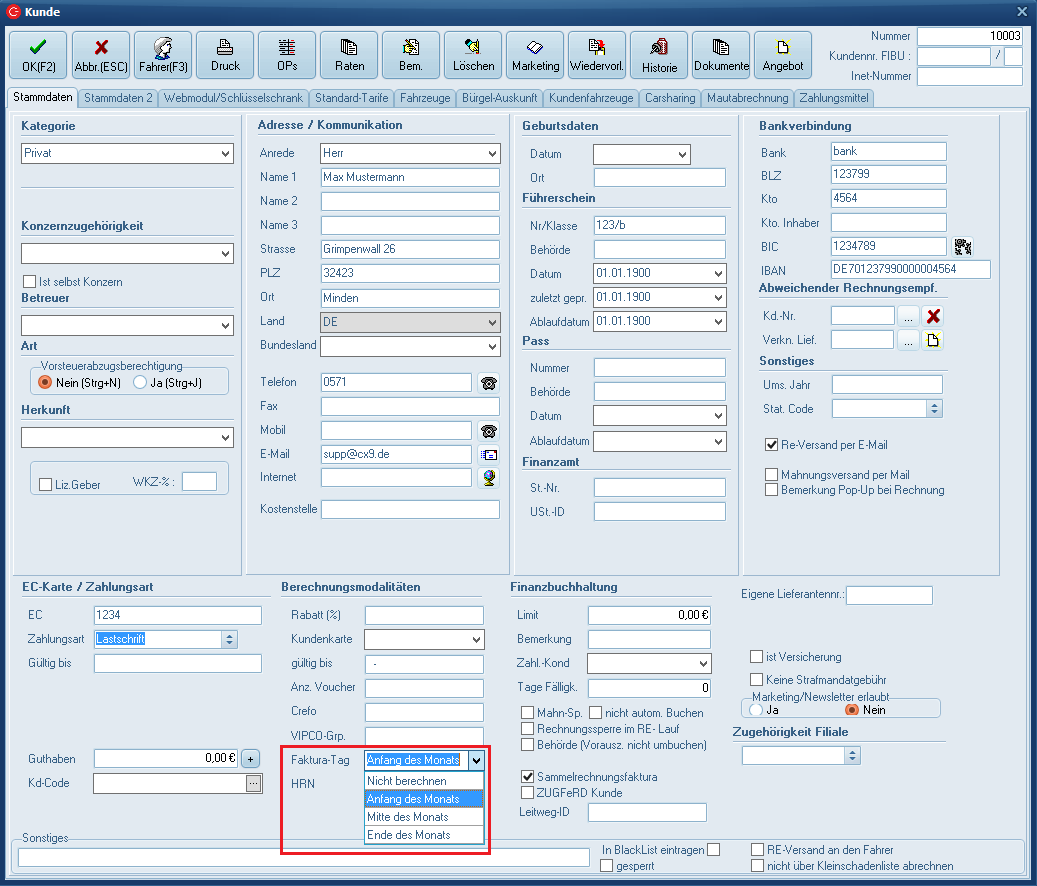Click the globe icon next to Internet field
Image resolution: width=1037 pixels, height=886 pixels.
coord(488,478)
